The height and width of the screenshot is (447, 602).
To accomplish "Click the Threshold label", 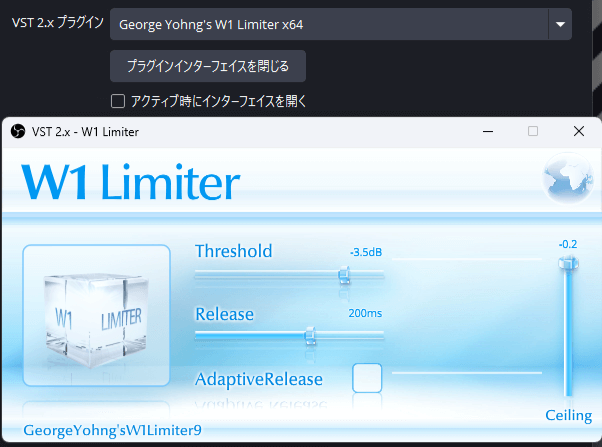I will click(x=233, y=251).
